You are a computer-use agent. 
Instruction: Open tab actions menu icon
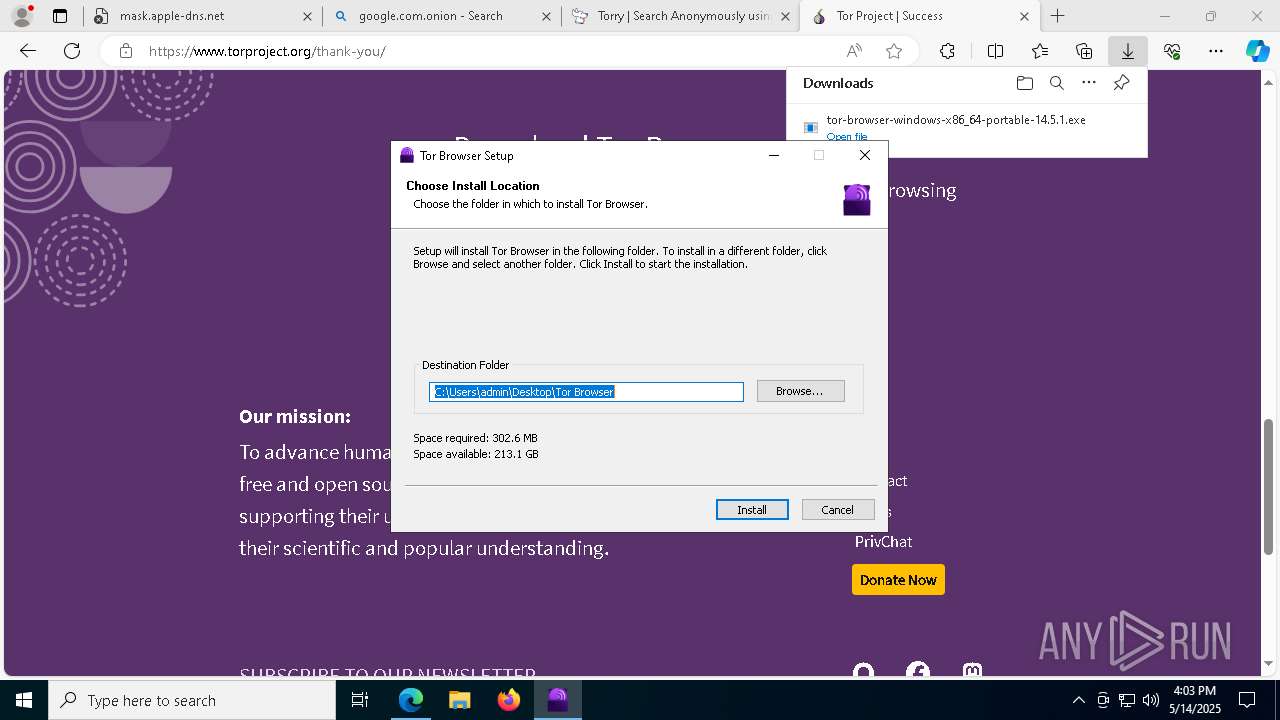(x=60, y=16)
